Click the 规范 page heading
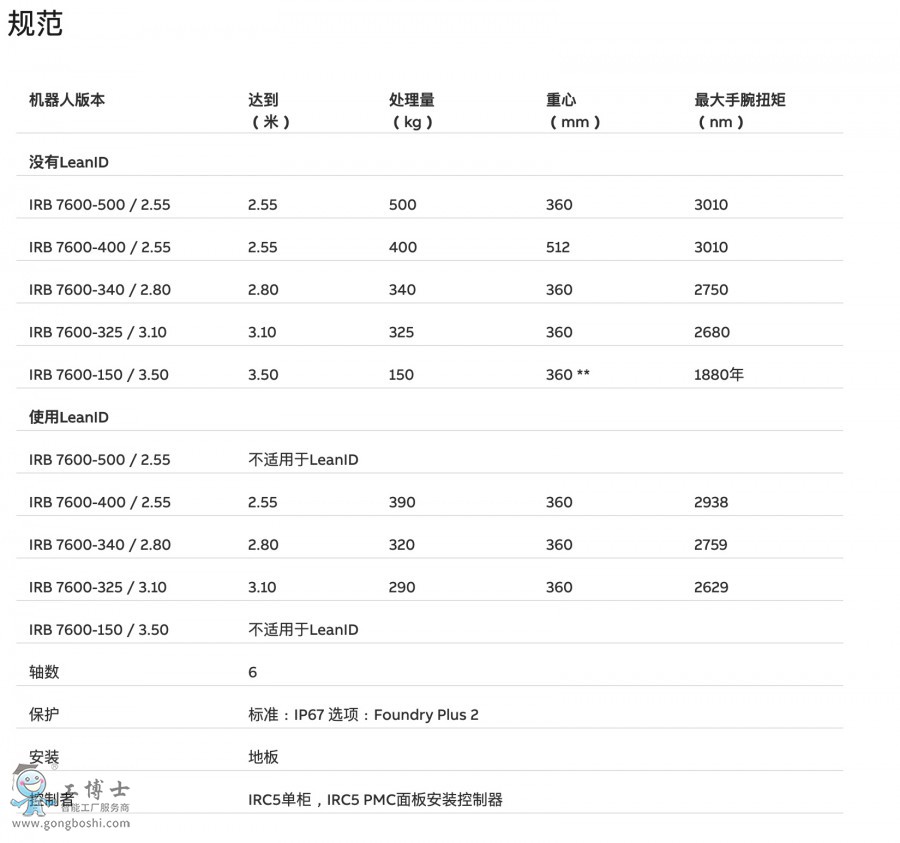 pos(35,23)
